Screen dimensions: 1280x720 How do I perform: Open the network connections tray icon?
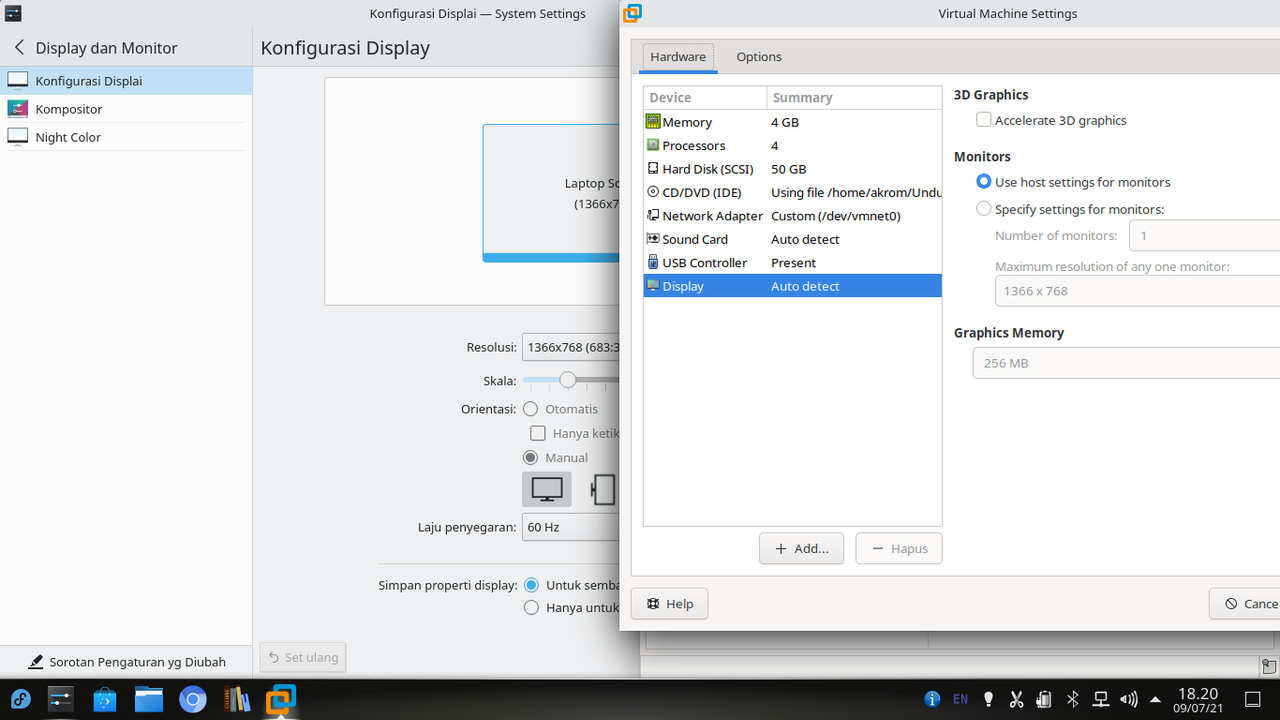click(1100, 699)
